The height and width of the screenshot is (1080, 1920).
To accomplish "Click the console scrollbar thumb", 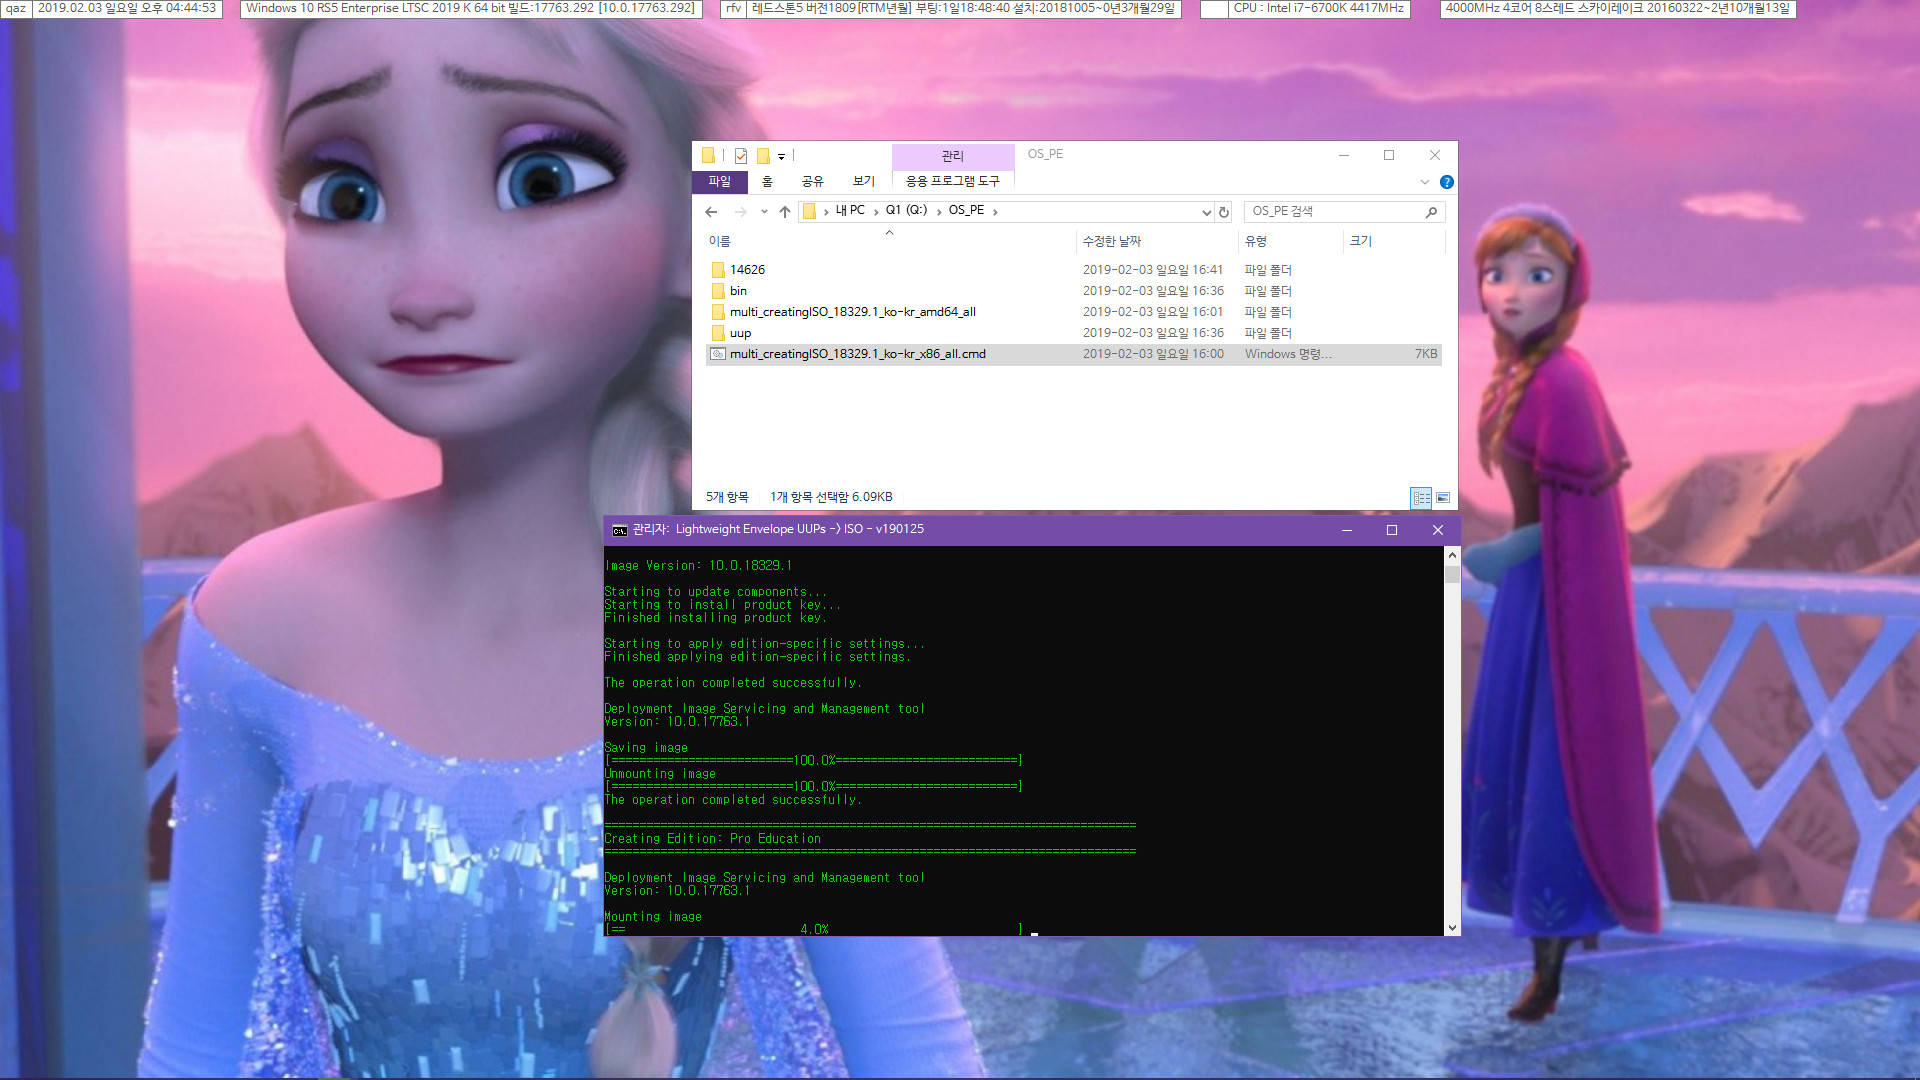I will point(1452,574).
